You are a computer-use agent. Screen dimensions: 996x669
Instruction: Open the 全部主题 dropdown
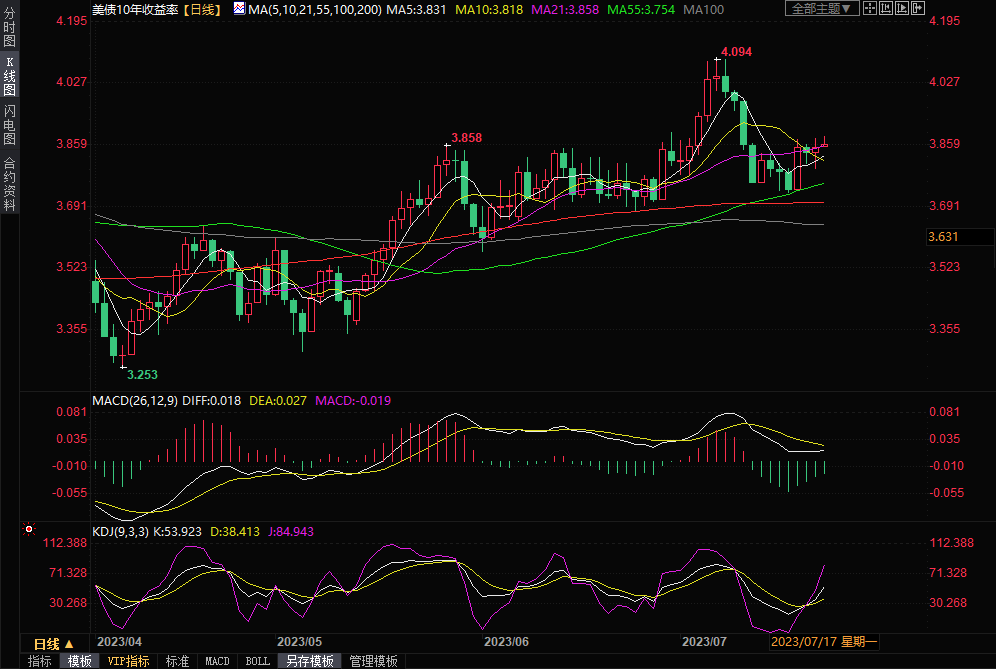tap(823, 8)
